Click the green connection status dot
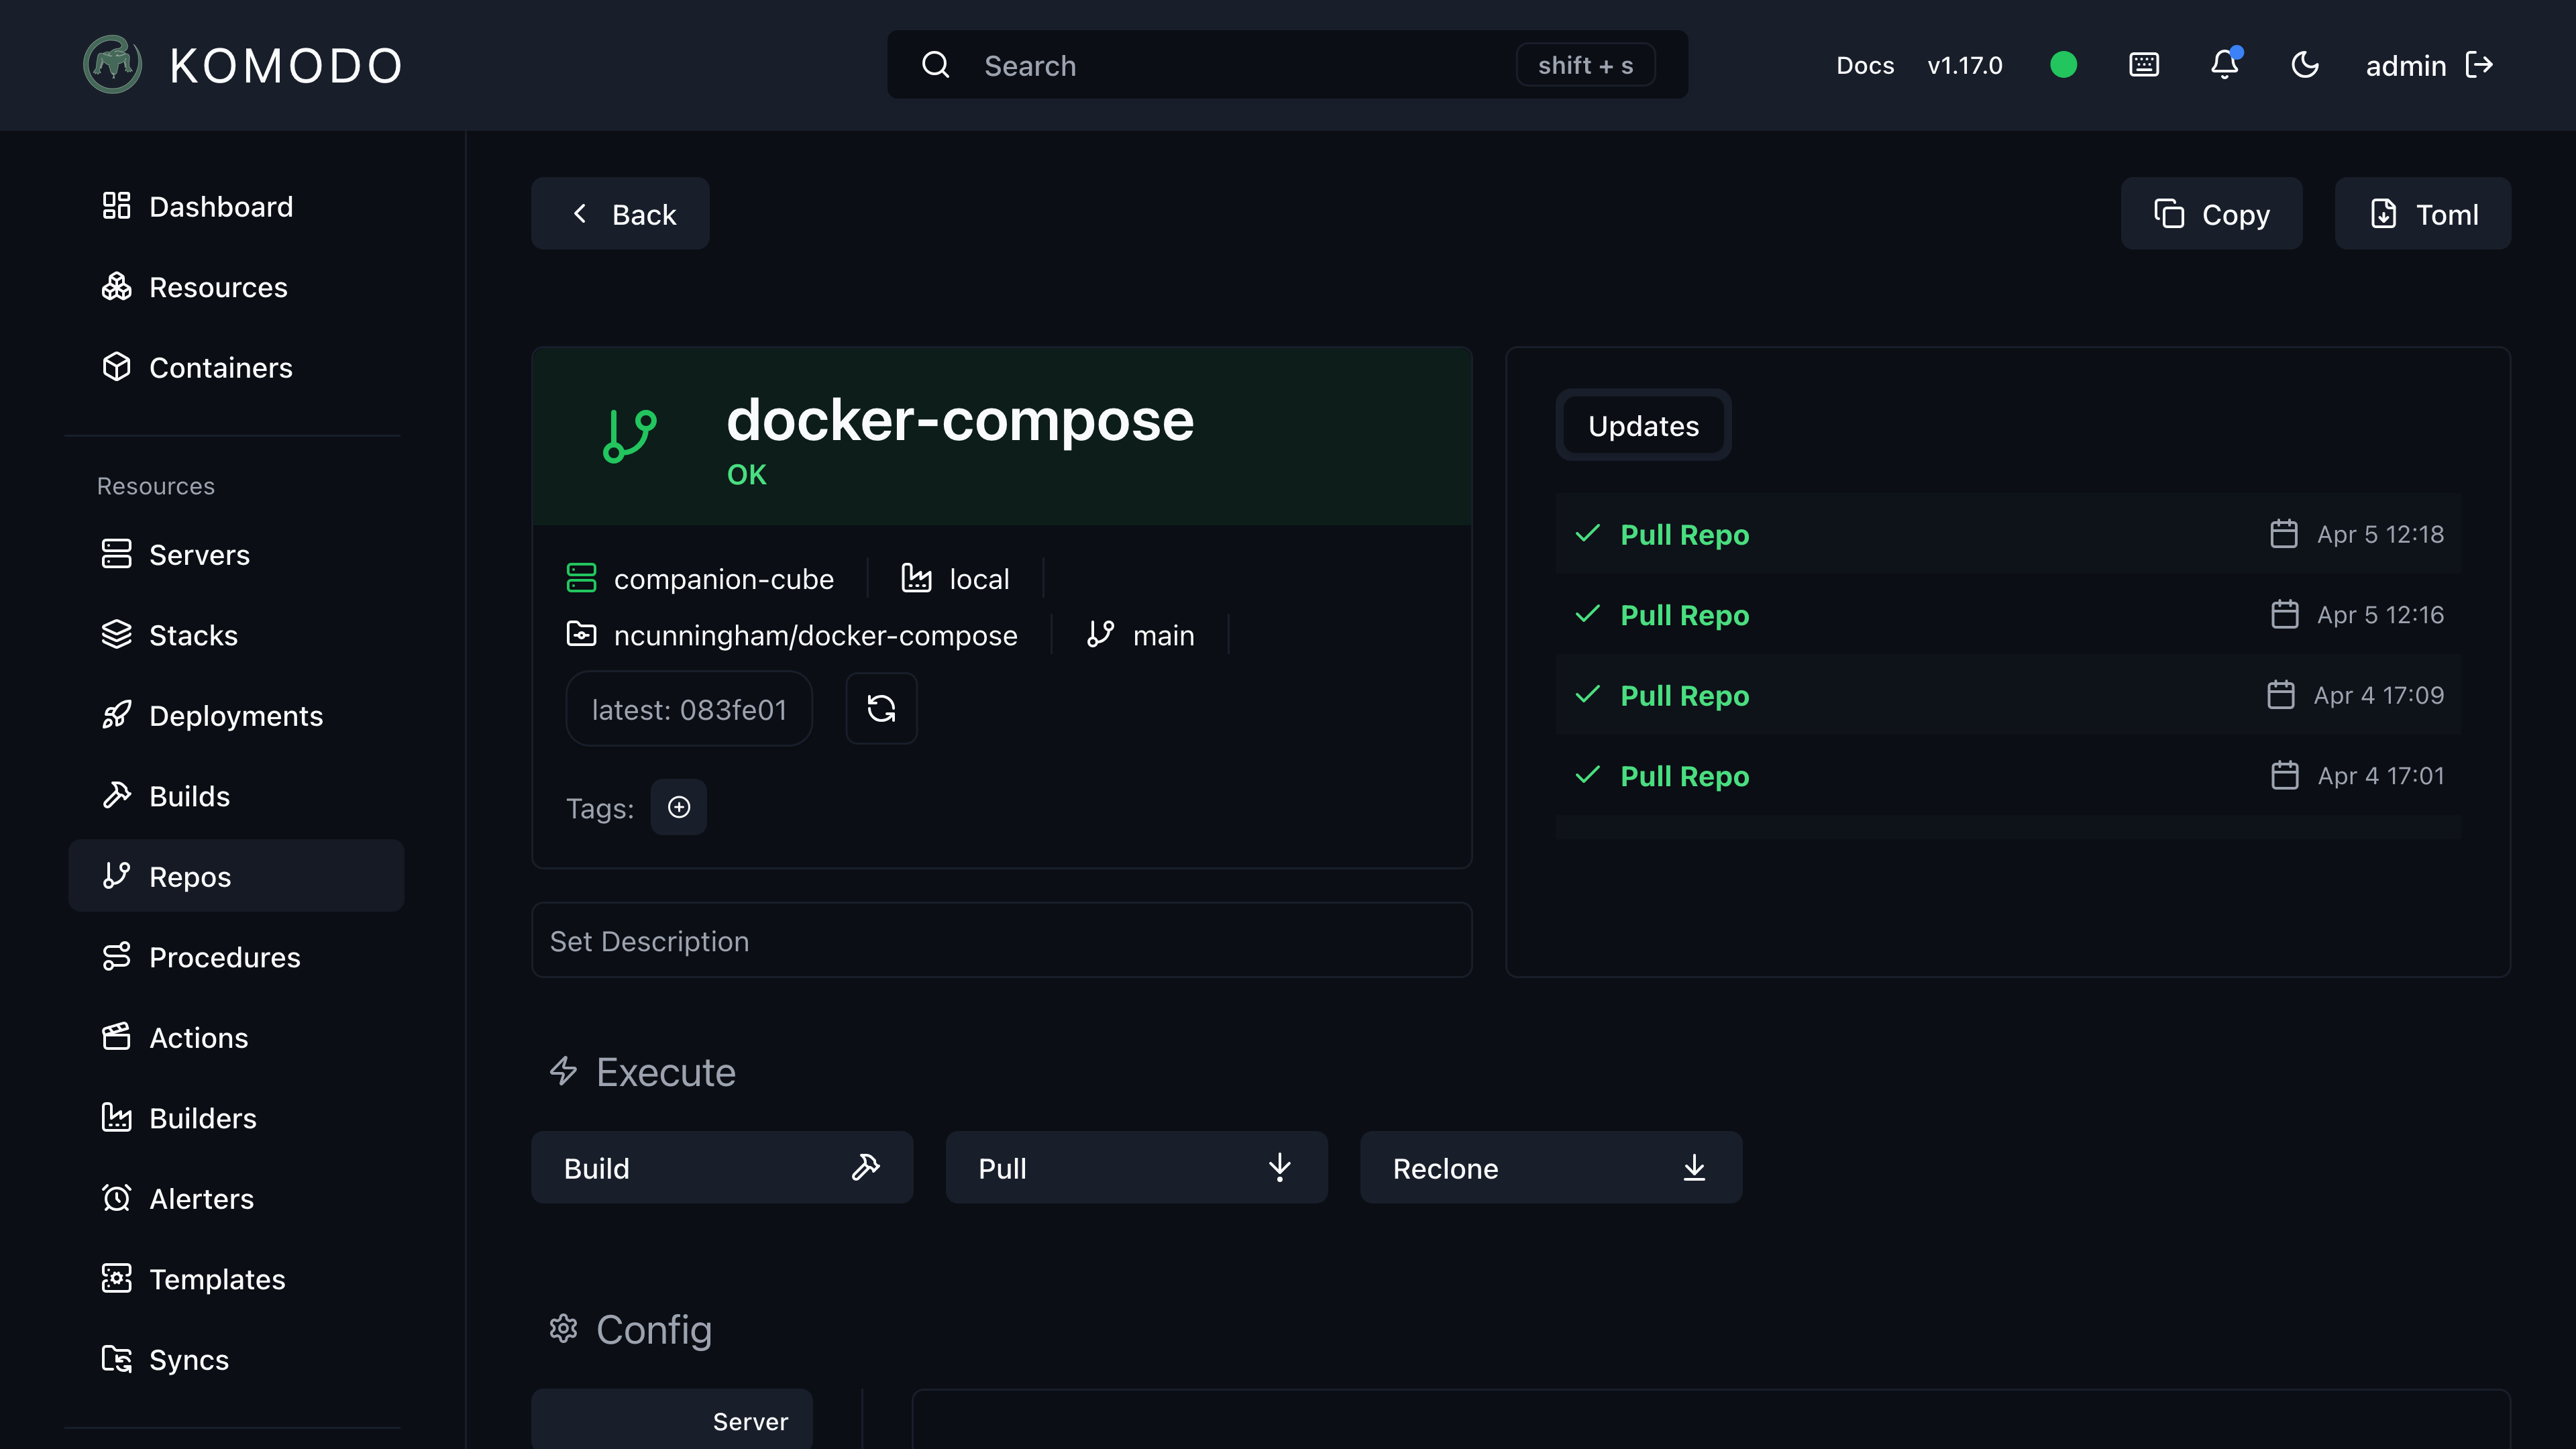 click(x=2063, y=65)
